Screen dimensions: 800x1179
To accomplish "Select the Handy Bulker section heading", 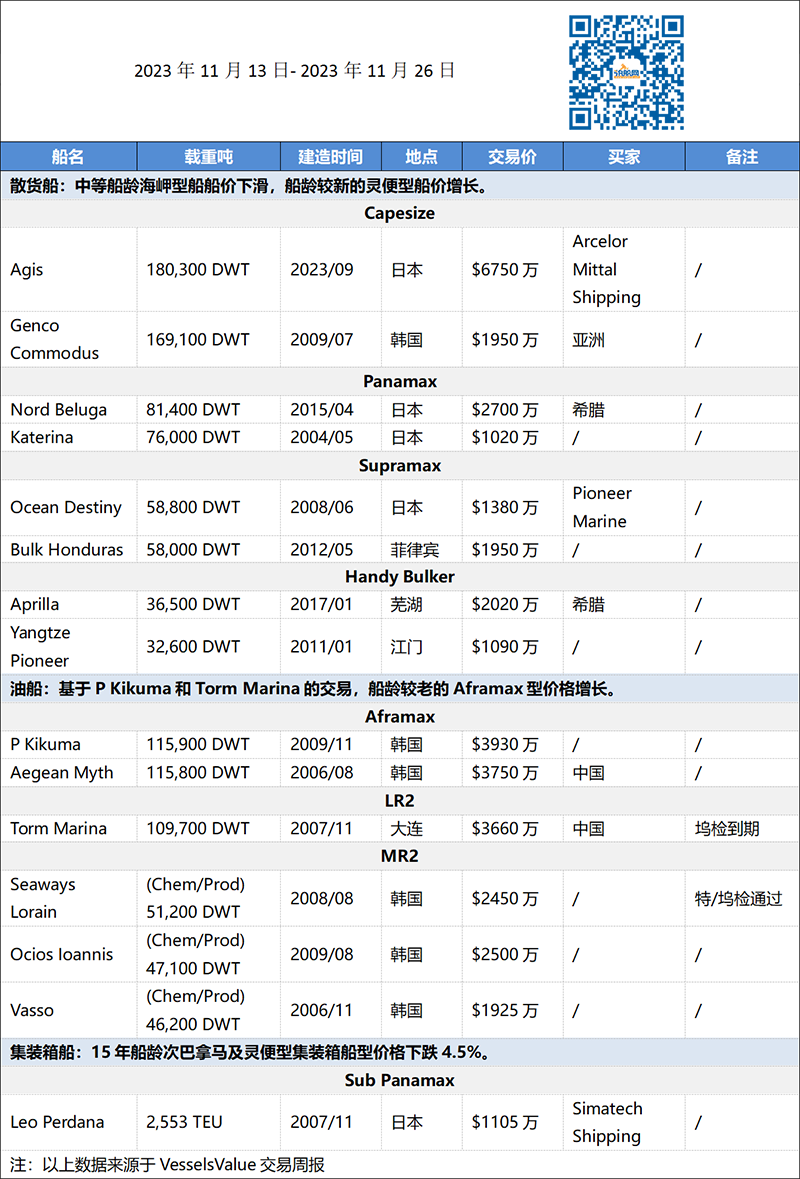I will 400,577.
